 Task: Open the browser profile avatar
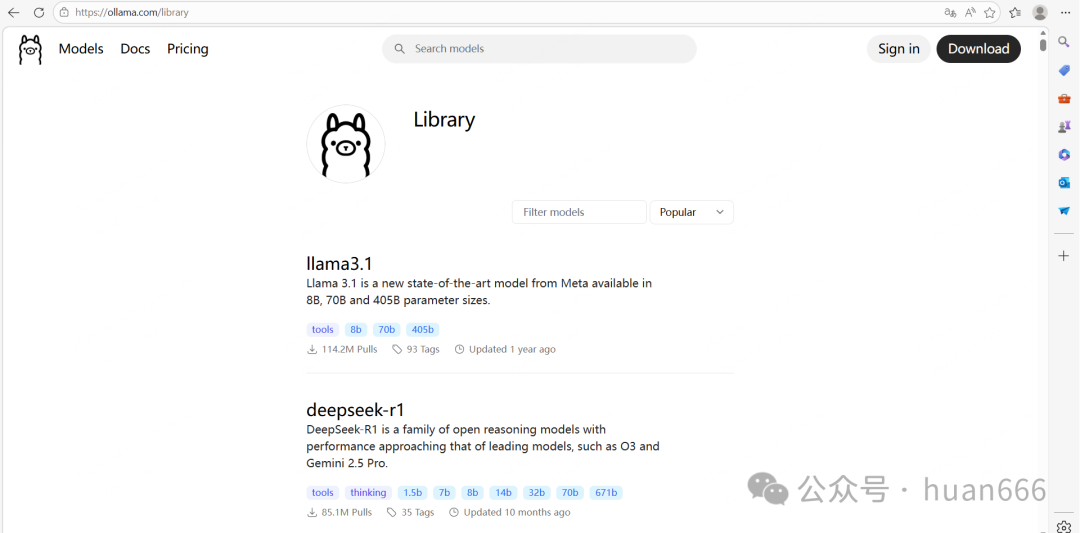click(1040, 12)
